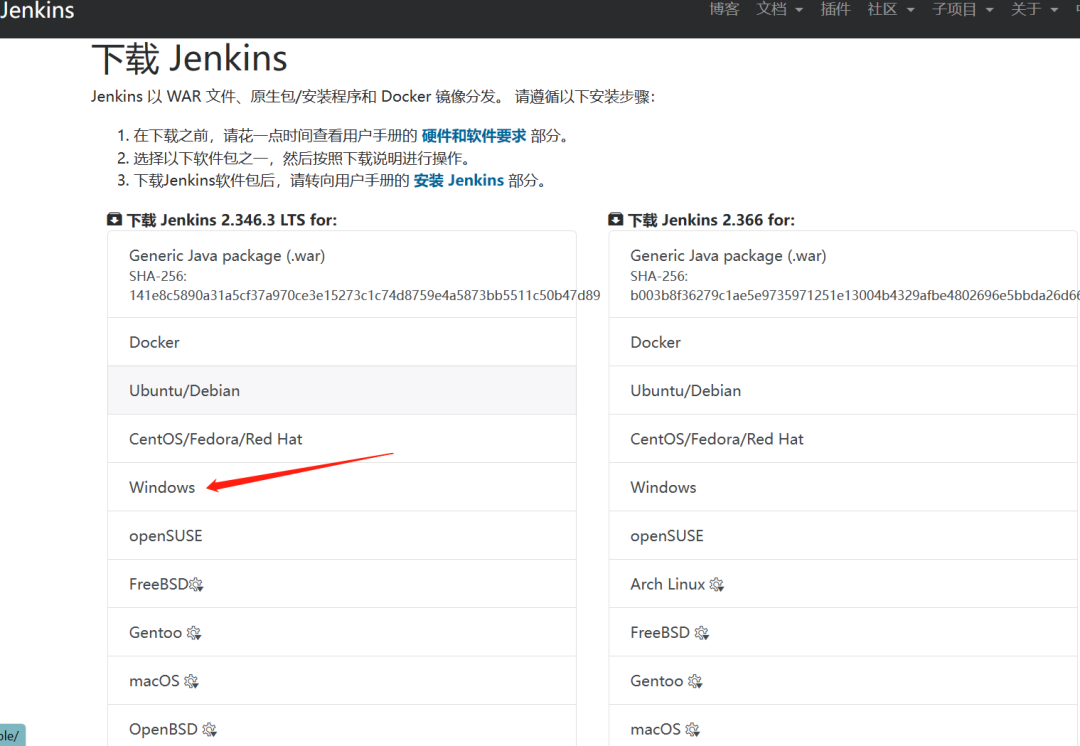Click gear icon next to LTS Gentoo
The image size is (1080, 746).
point(194,633)
